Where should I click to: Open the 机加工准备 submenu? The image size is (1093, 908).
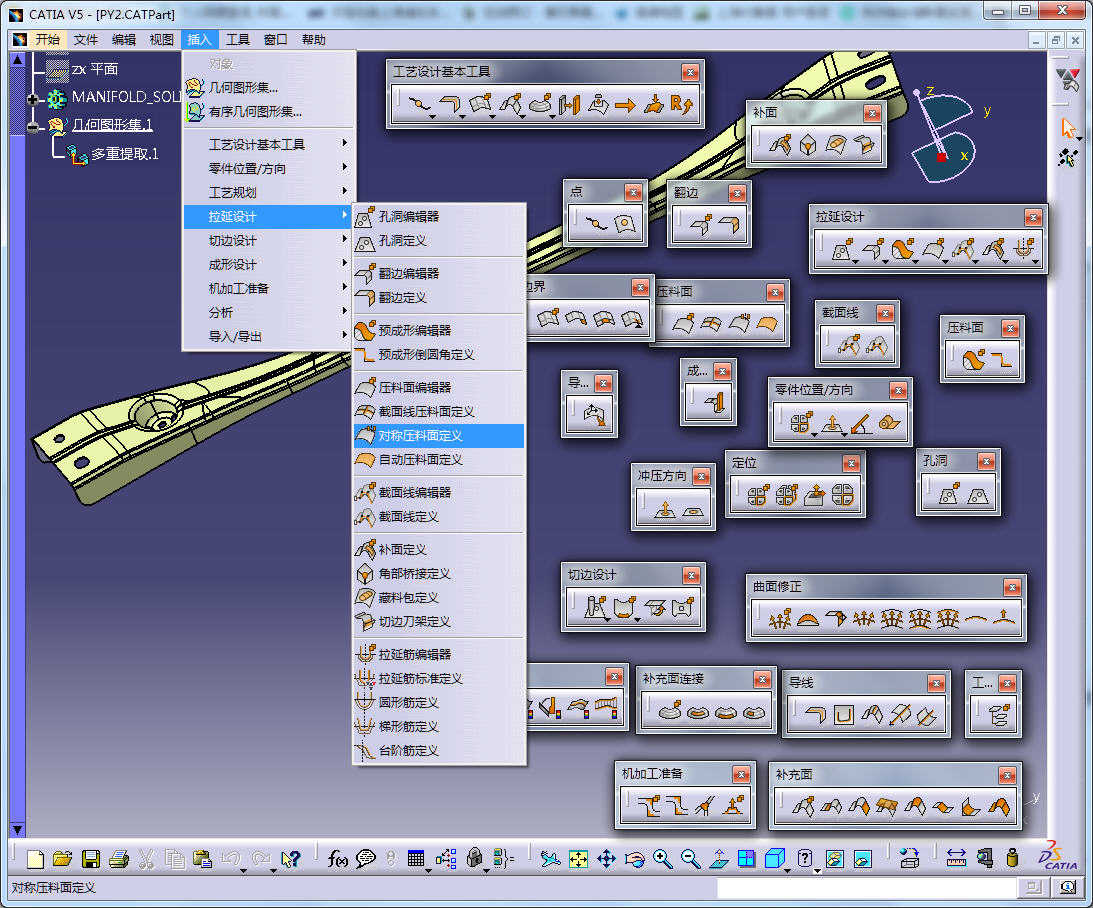[x=269, y=288]
